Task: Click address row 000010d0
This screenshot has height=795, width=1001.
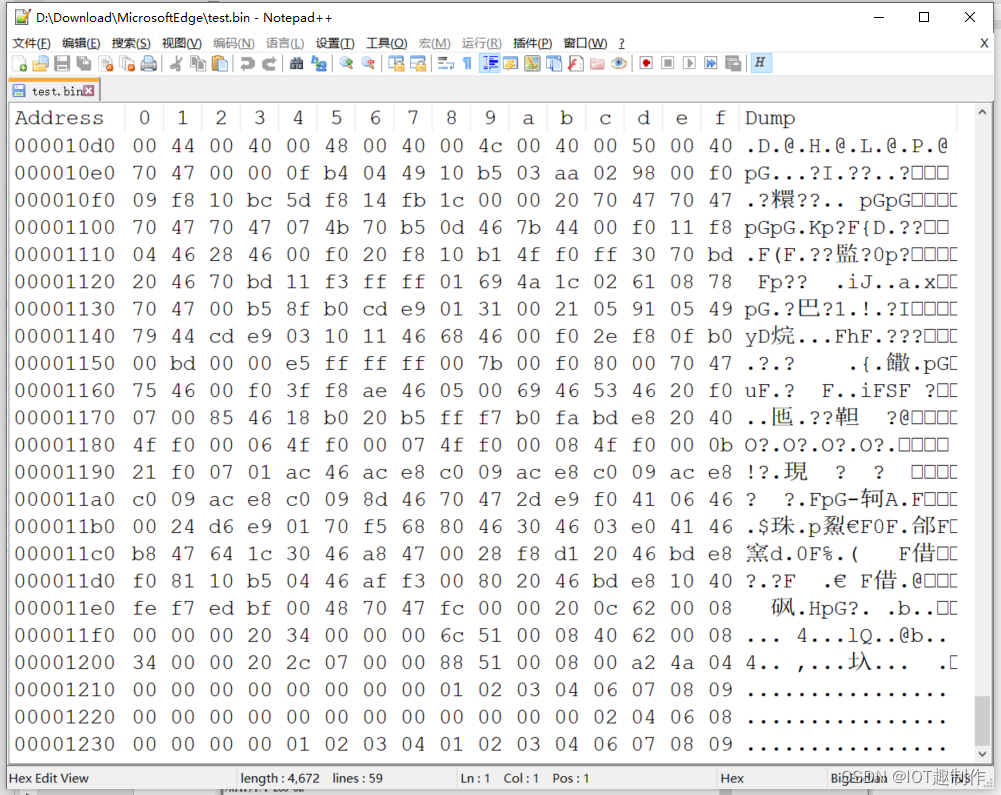Action: tap(64, 146)
